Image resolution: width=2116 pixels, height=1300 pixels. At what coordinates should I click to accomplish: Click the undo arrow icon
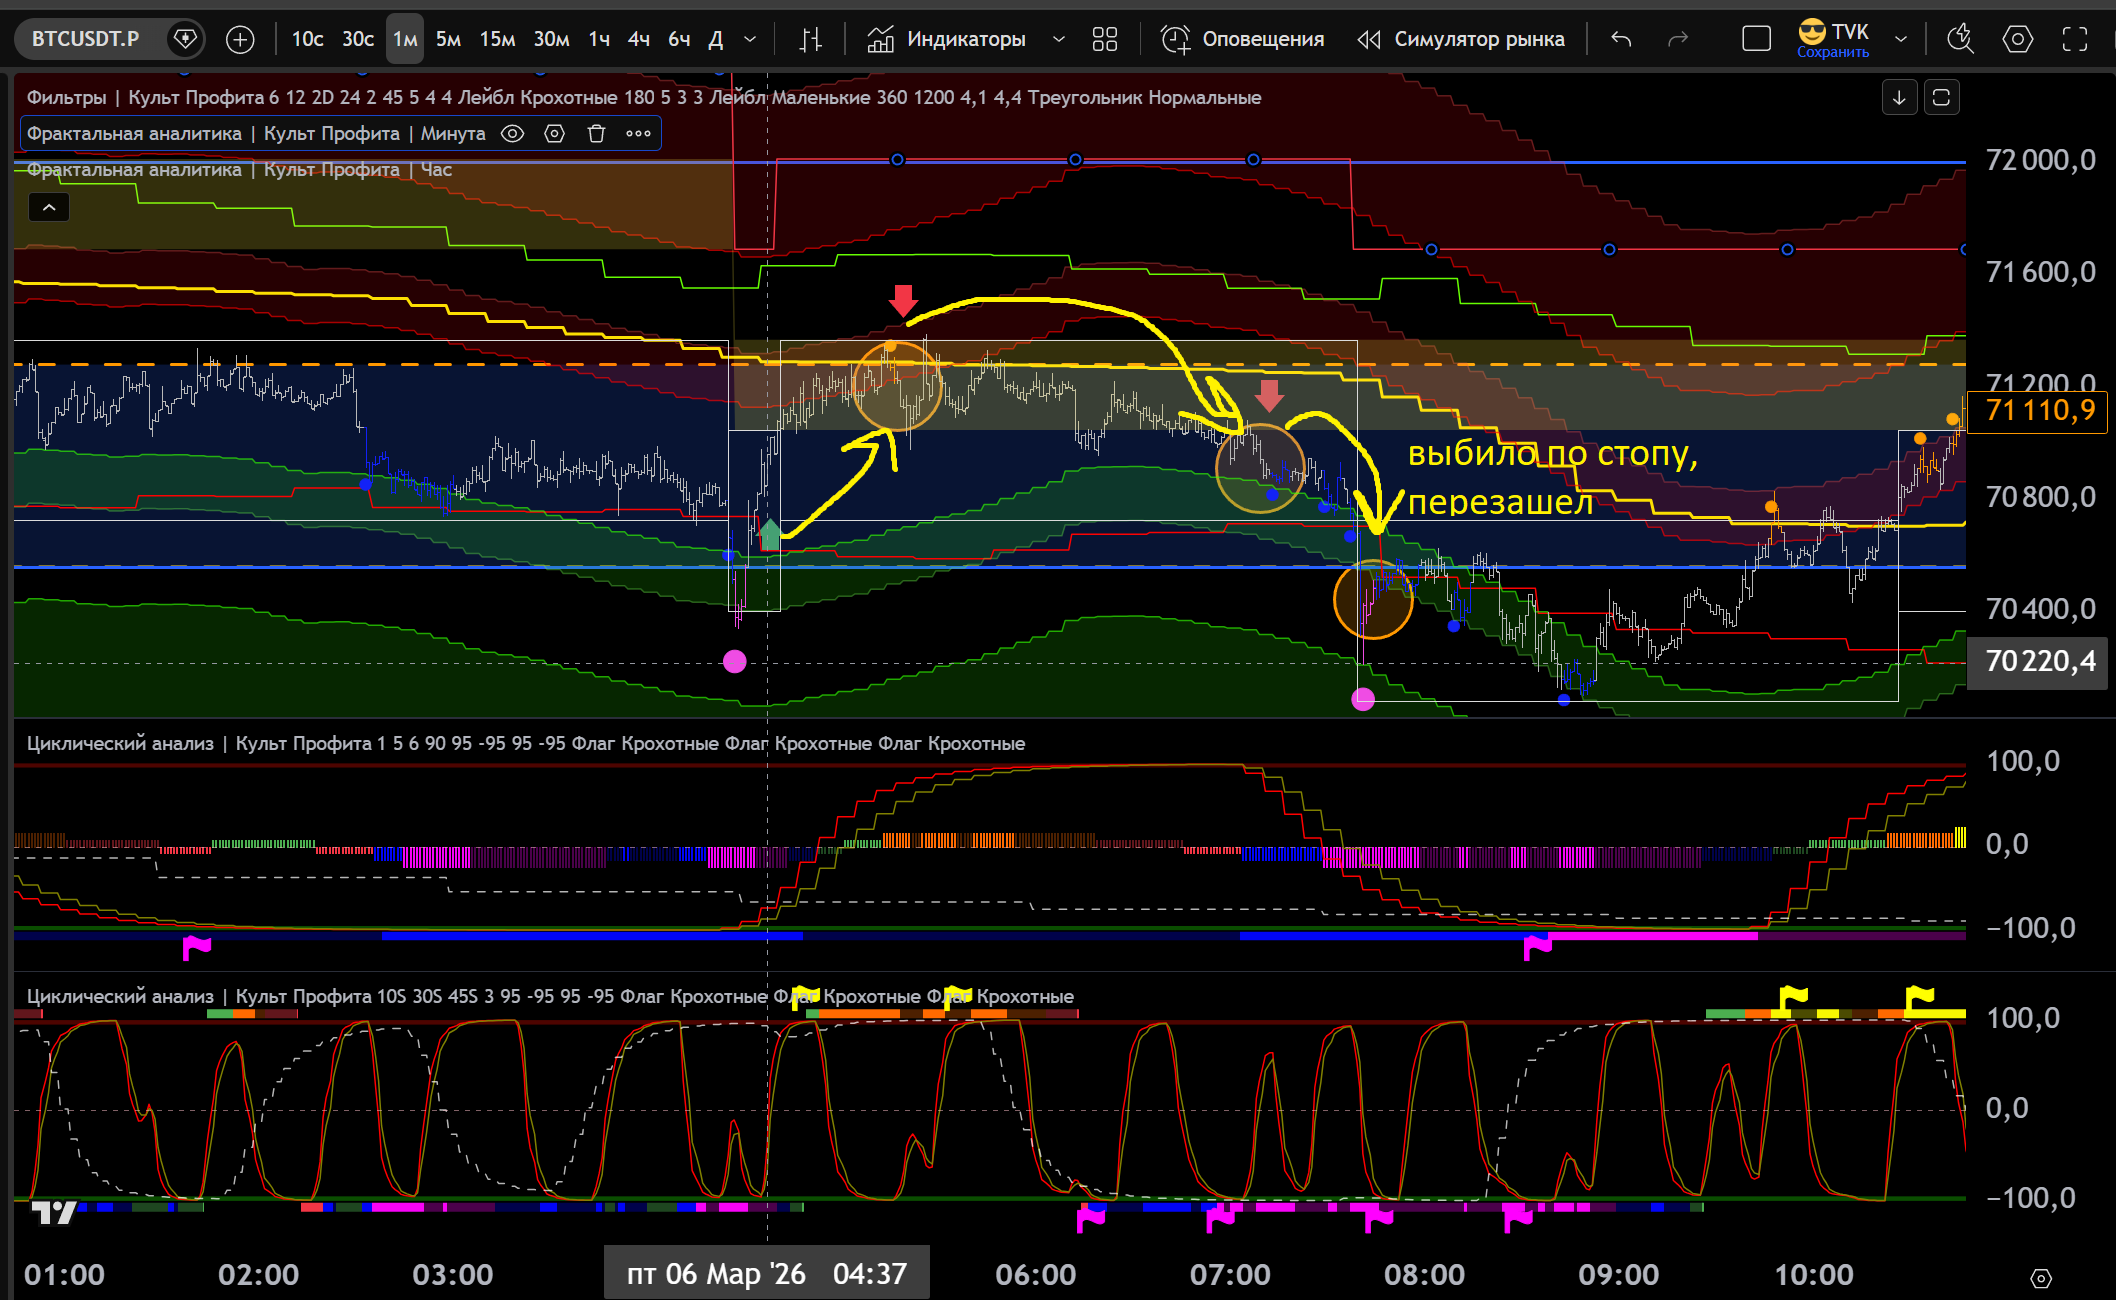tap(1621, 39)
